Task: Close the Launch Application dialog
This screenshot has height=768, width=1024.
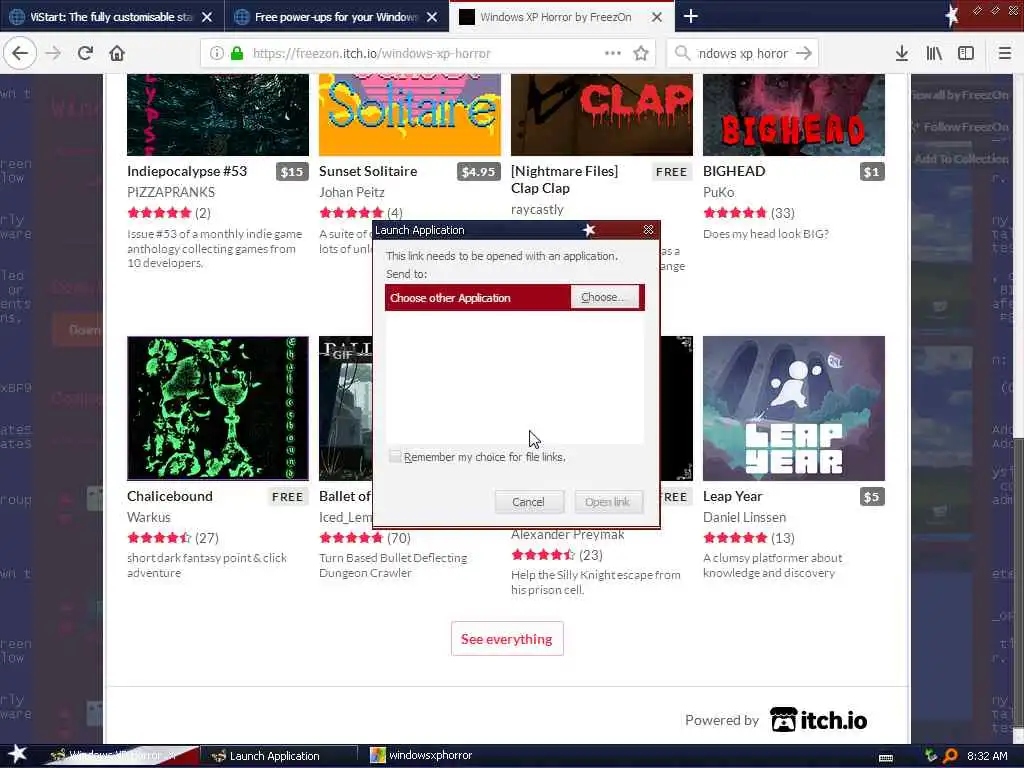Action: pyautogui.click(x=648, y=229)
